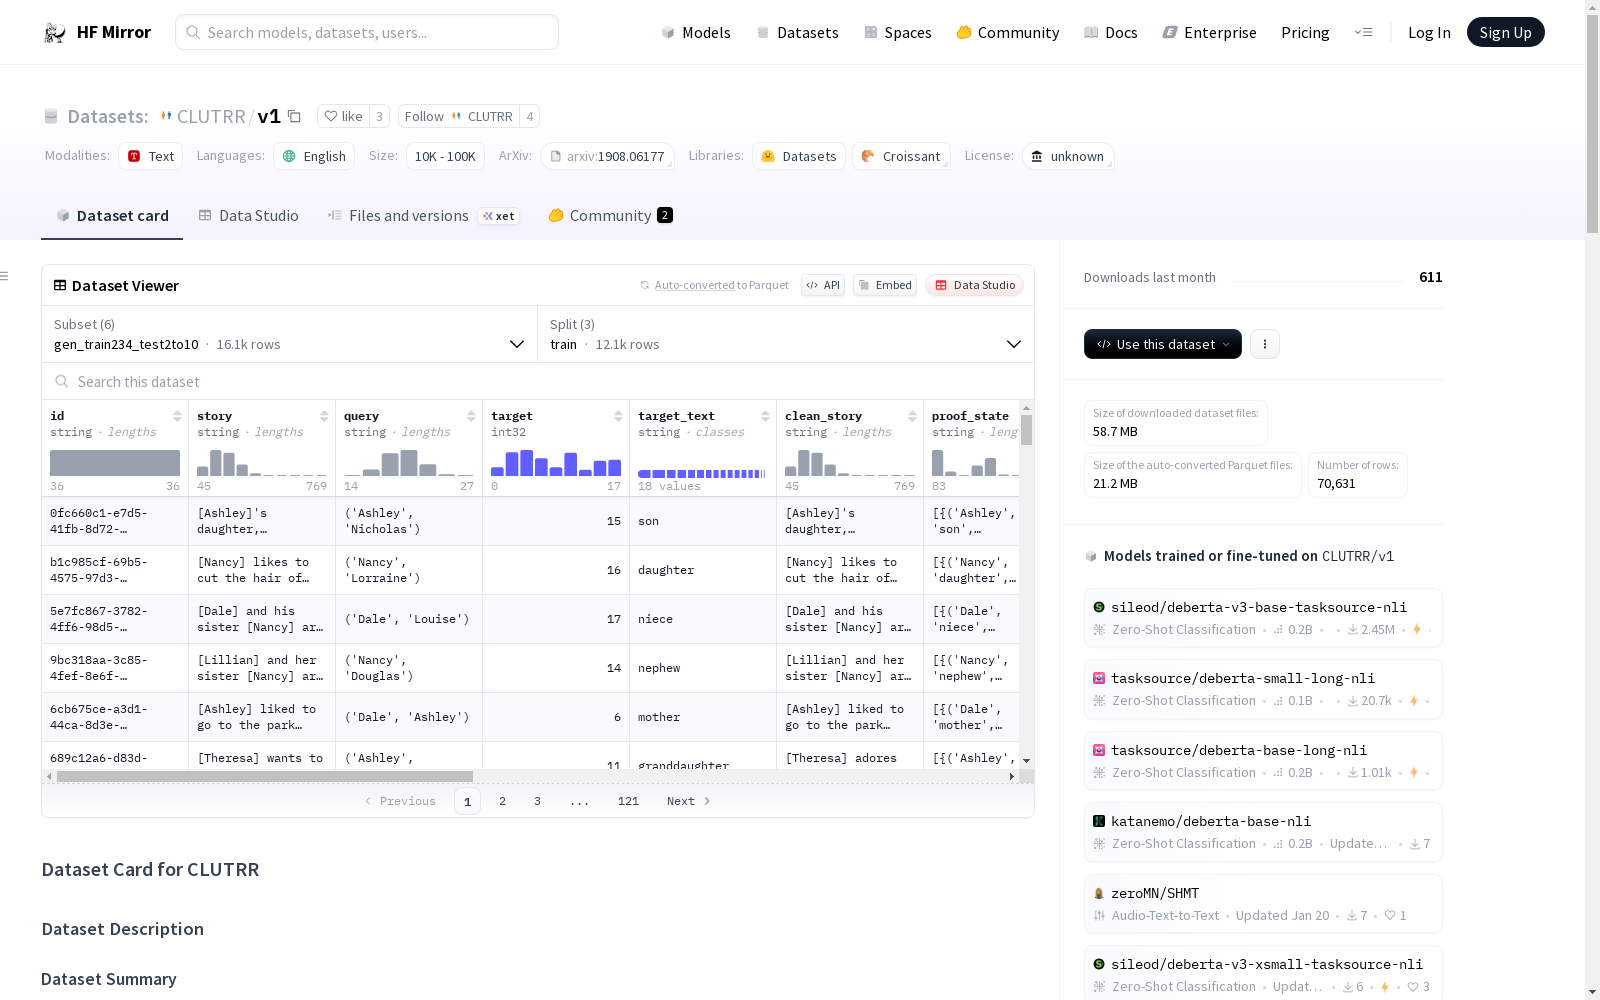Expand the Subset dropdown gen_train234_test2to10
Screen dimensions: 1600x1000
[289, 334]
